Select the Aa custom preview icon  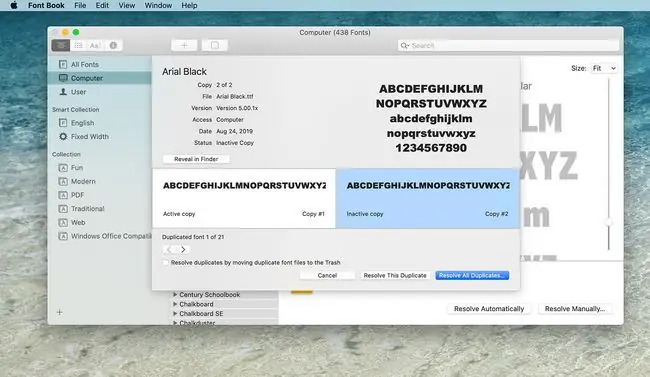click(x=95, y=45)
